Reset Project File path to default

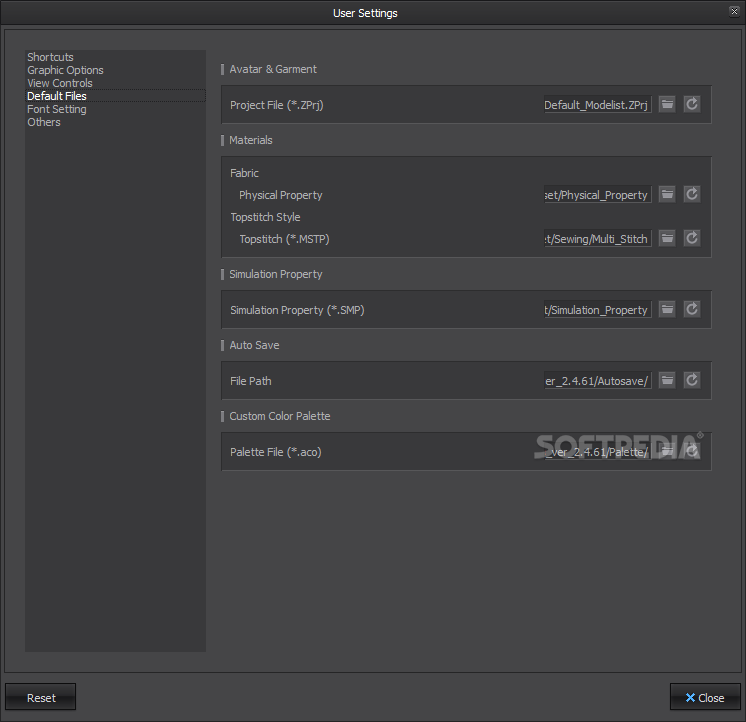(692, 104)
